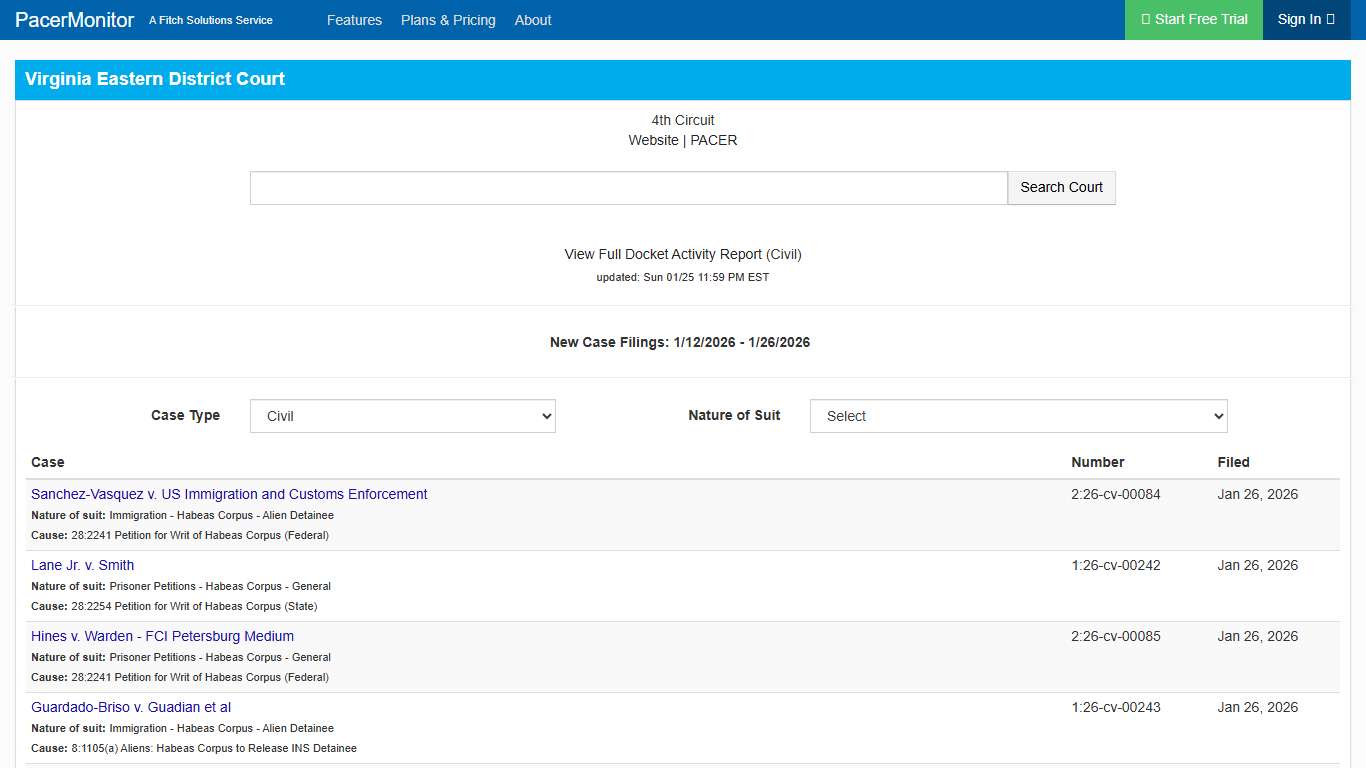Open the Guardado-Briso v. Guadian case
This screenshot has height=768, width=1366.
tap(130, 707)
